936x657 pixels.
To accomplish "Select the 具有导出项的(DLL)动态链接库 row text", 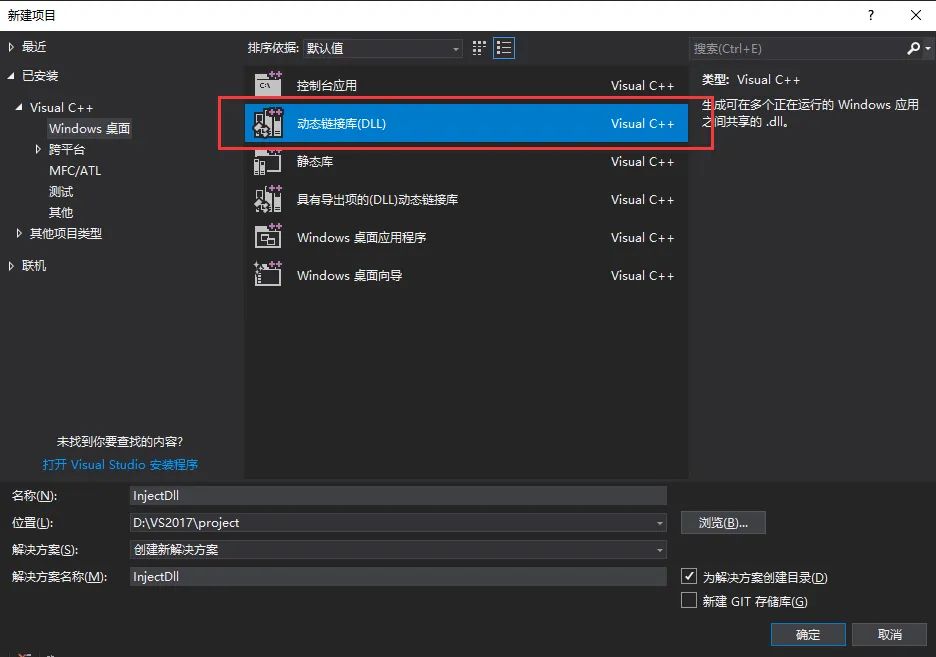I will pos(377,199).
